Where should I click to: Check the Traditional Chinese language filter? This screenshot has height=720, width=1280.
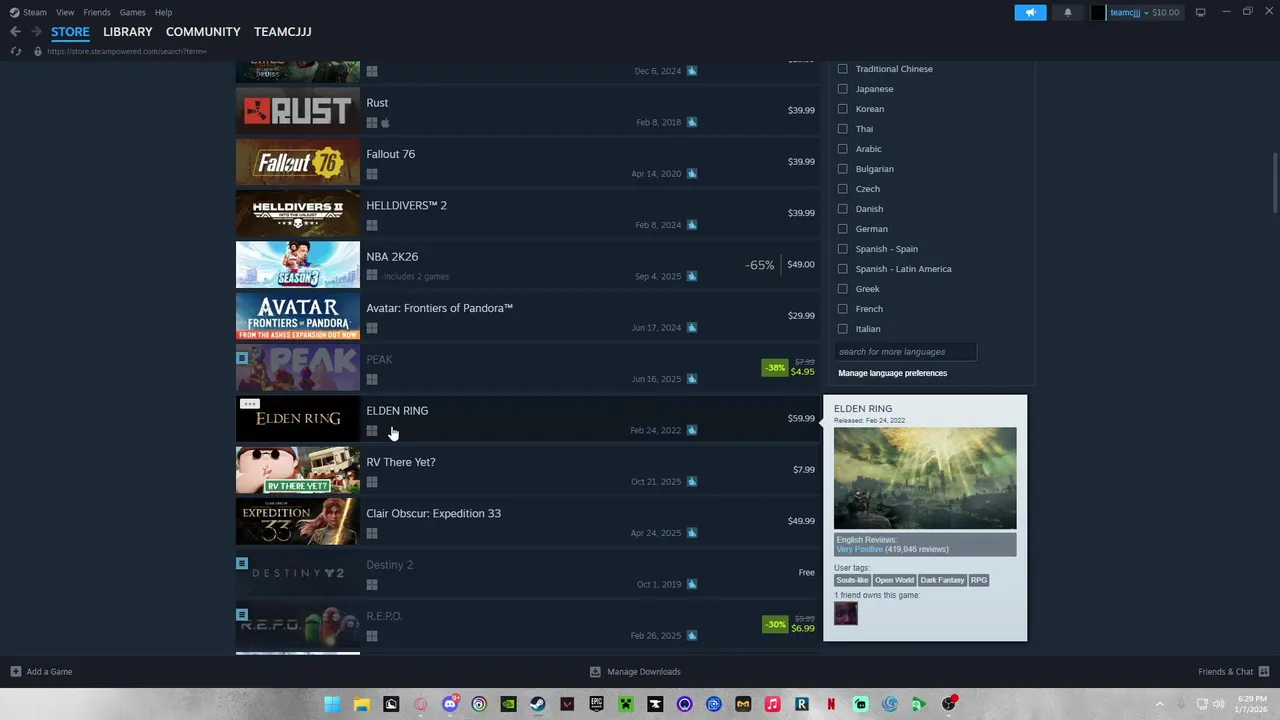coord(842,69)
